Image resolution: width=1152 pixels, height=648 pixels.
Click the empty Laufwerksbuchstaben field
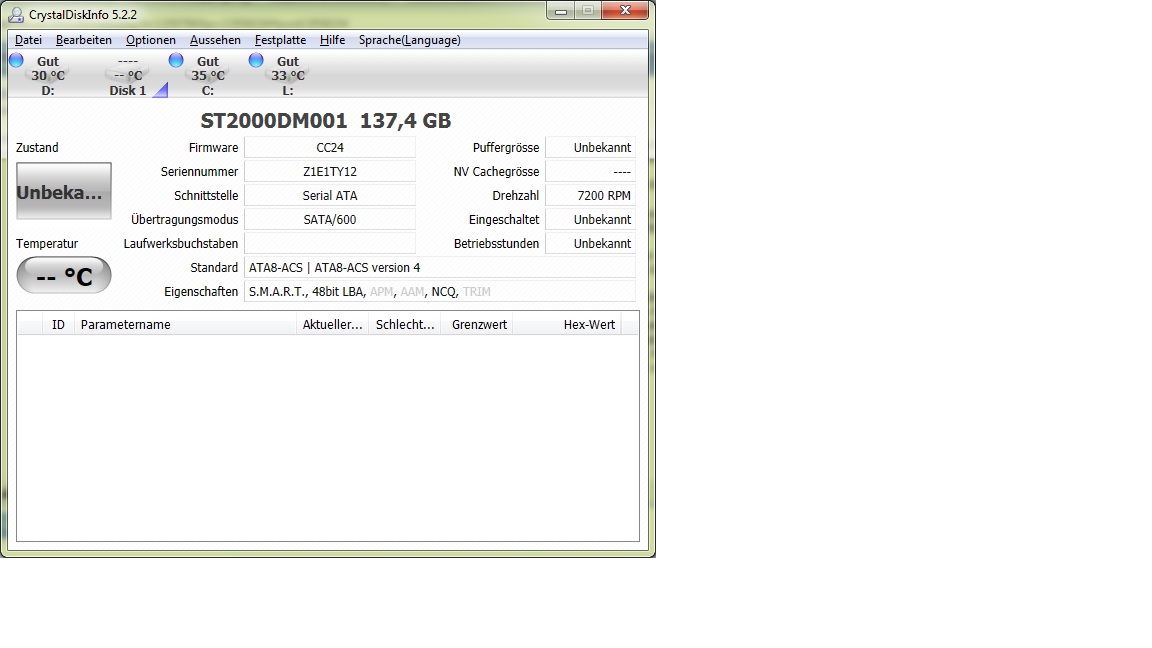click(330, 243)
